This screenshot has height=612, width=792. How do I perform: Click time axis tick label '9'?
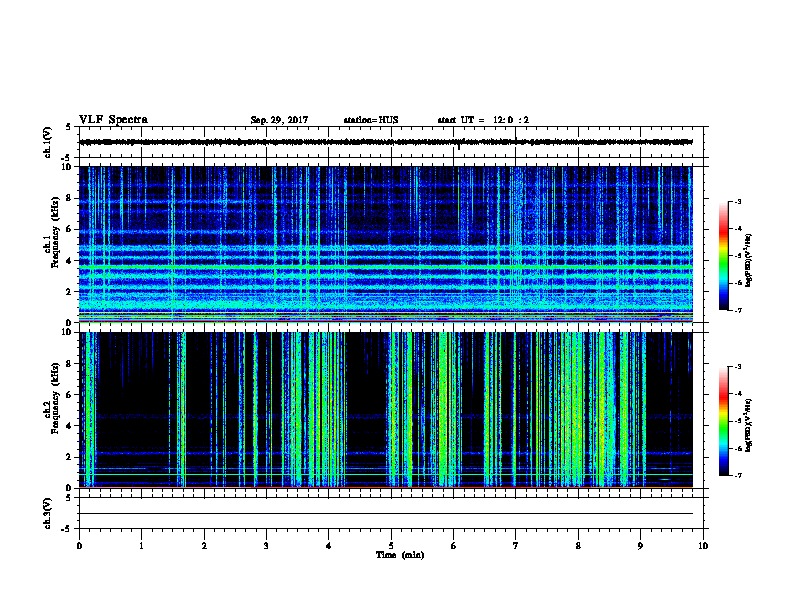(x=640, y=546)
